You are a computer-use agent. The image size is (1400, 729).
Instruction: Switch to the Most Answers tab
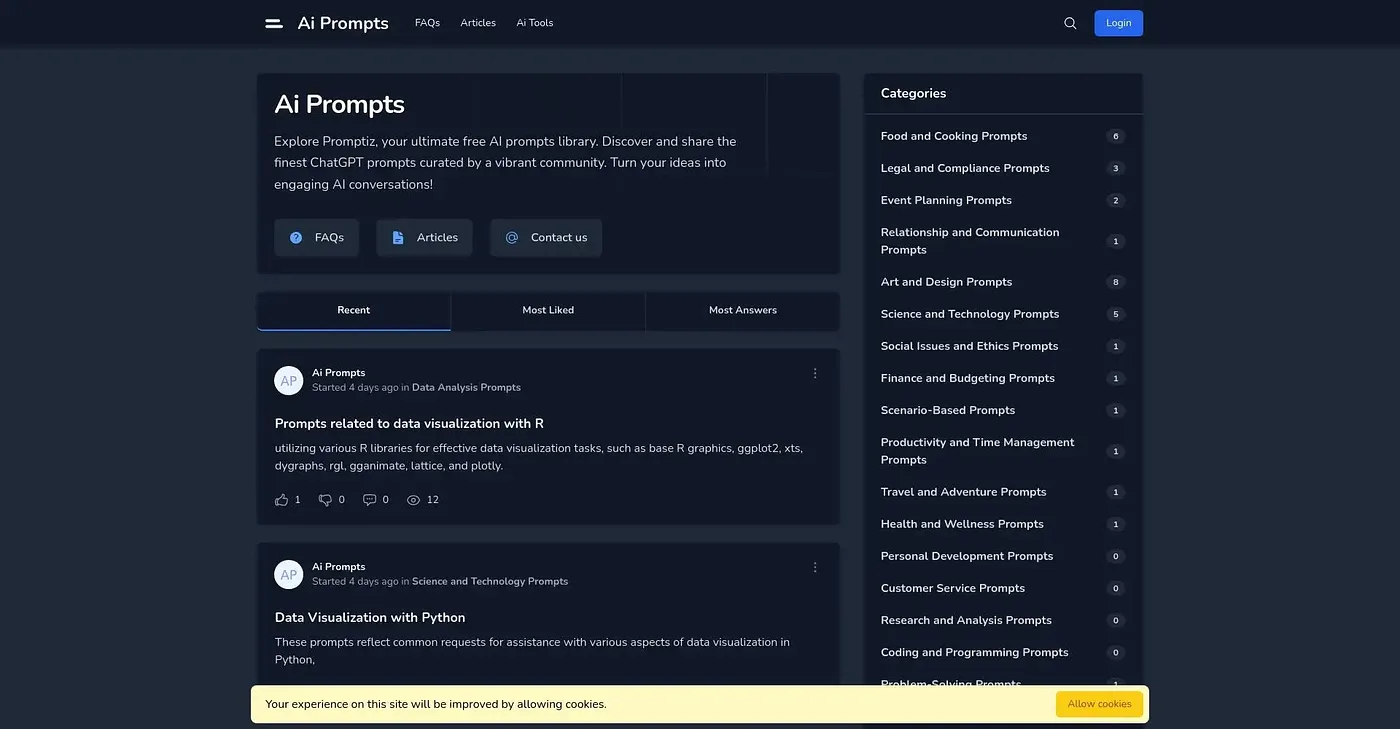click(743, 311)
